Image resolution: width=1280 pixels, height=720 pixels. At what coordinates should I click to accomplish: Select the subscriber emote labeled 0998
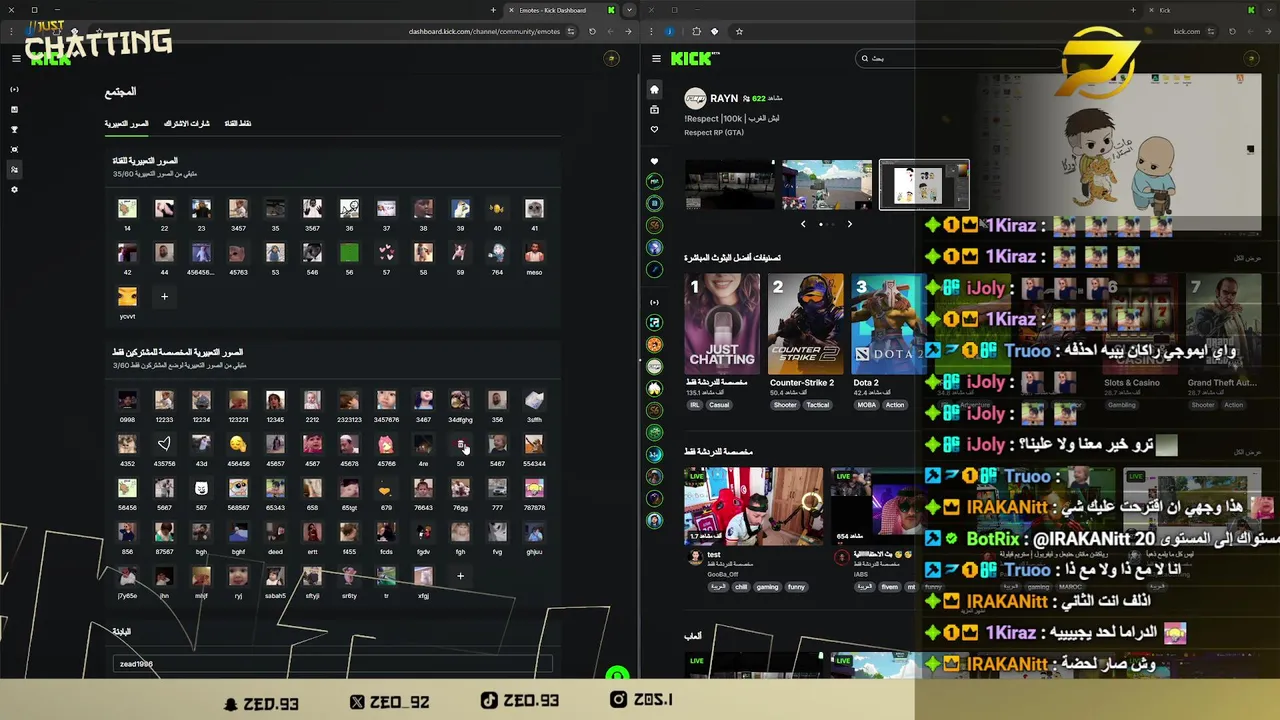127,400
